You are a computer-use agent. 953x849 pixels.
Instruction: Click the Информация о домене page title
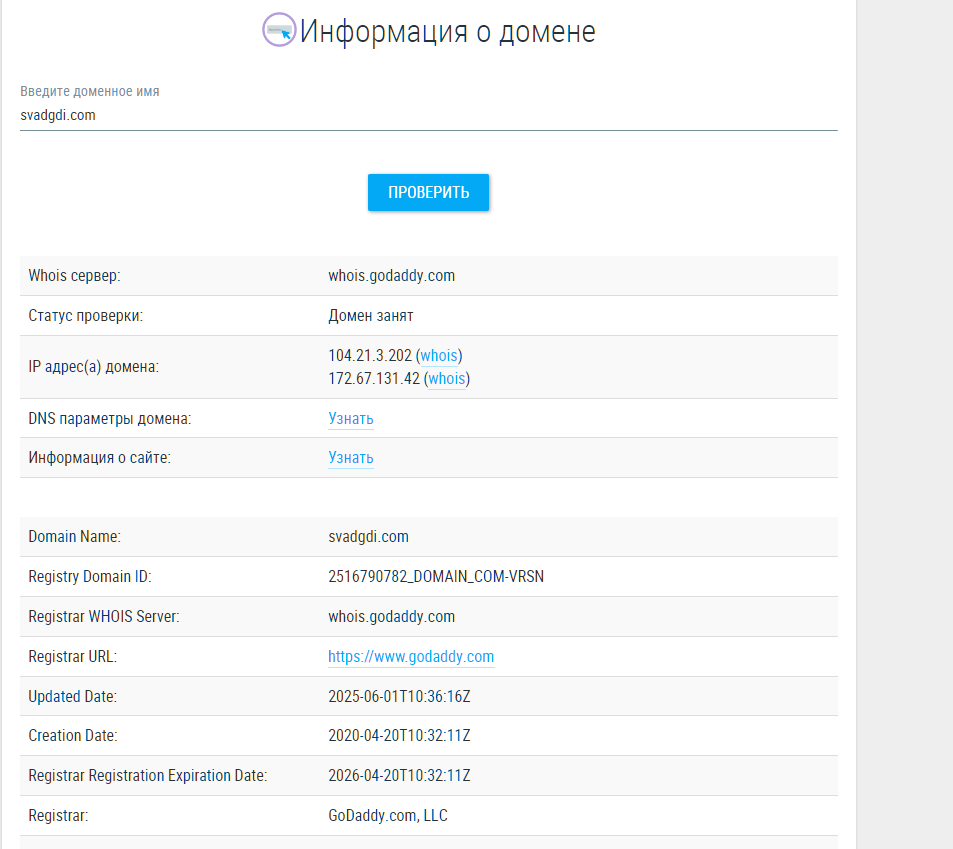pyautogui.click(x=449, y=30)
